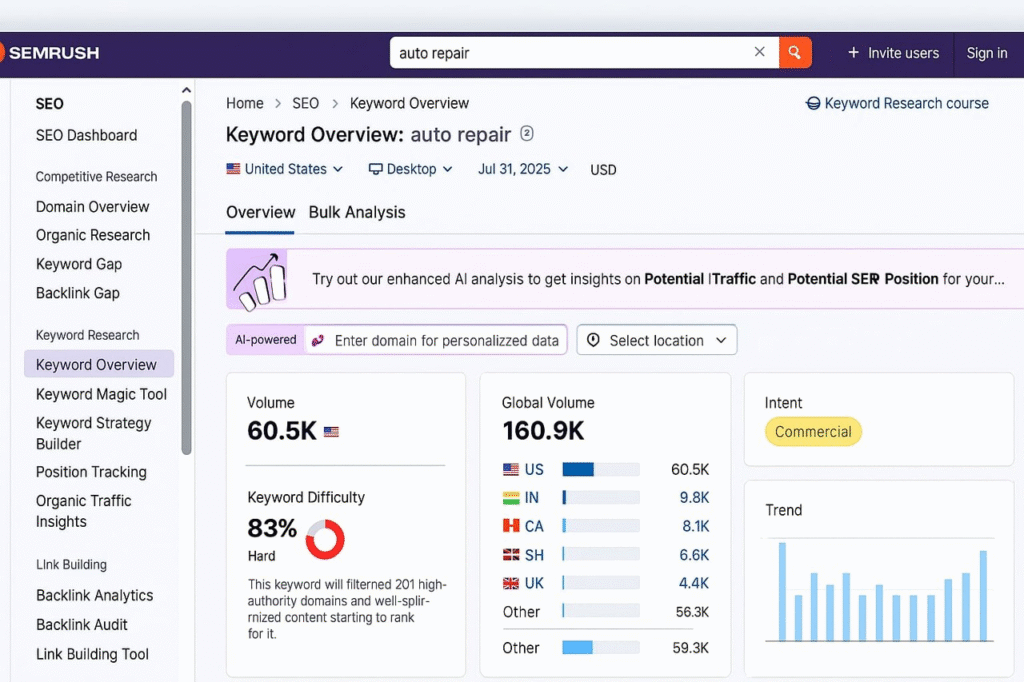The image size is (1024, 682).
Task: Click the US flag in Global Volume list
Action: pos(511,469)
